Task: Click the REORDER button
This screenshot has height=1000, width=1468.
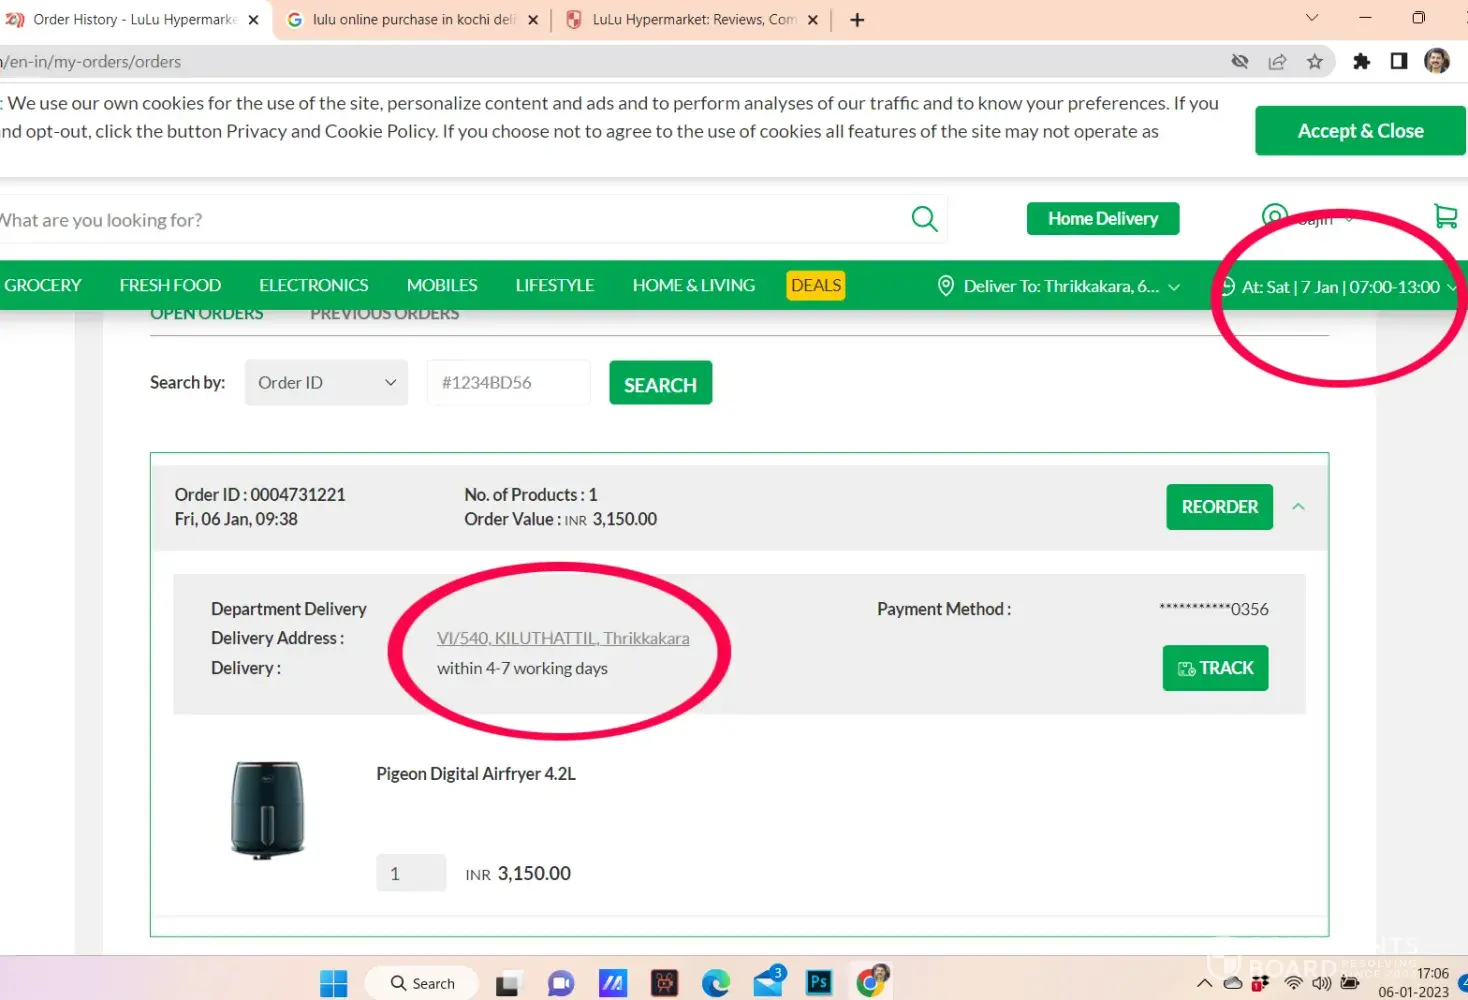Action: pos(1220,507)
